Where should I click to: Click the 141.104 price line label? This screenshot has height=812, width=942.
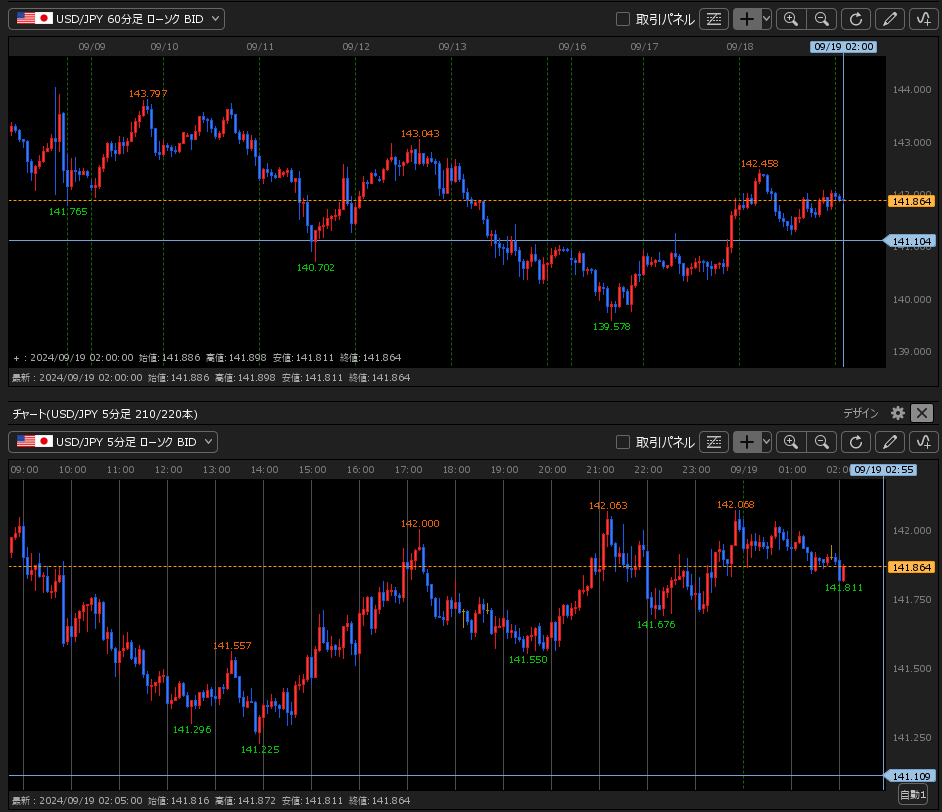tap(911, 241)
